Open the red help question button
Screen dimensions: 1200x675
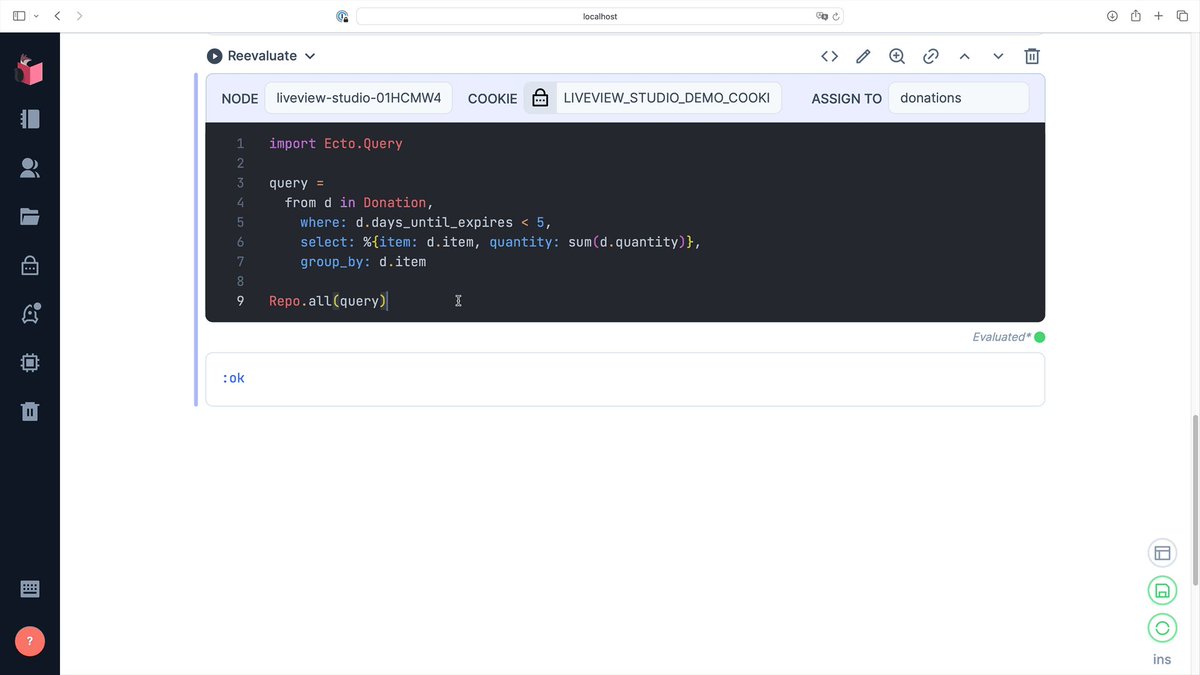tap(30, 641)
